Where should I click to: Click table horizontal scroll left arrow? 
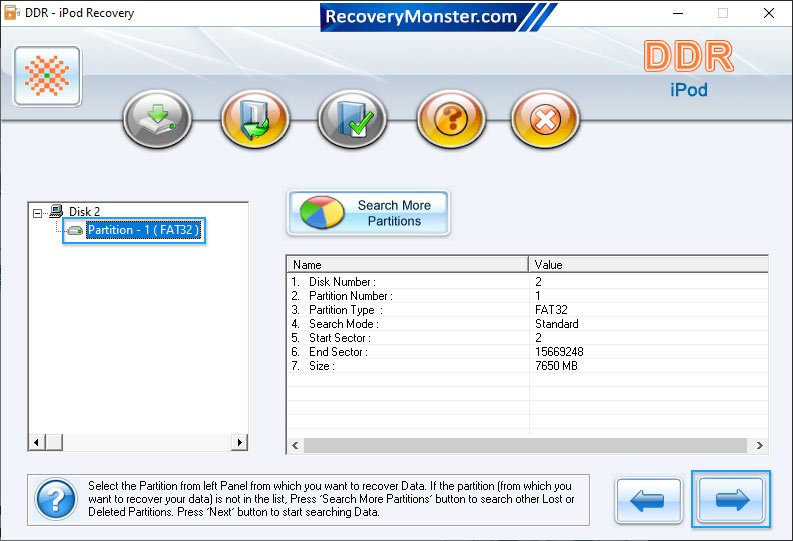295,445
